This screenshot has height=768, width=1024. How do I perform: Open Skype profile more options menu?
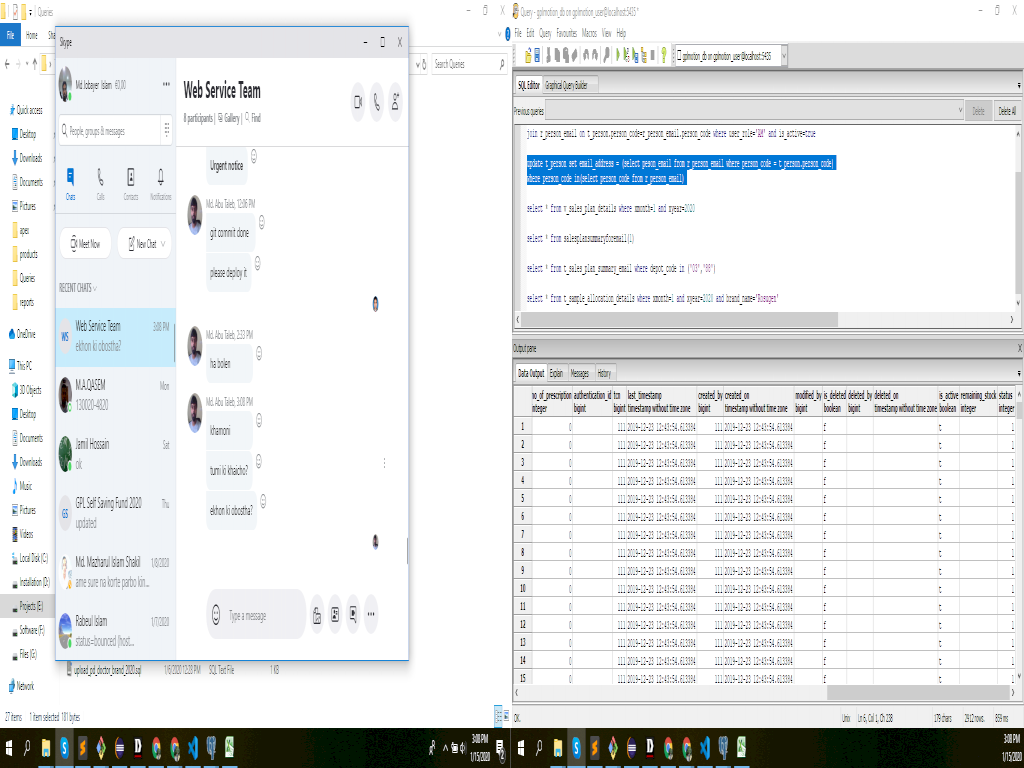167,84
